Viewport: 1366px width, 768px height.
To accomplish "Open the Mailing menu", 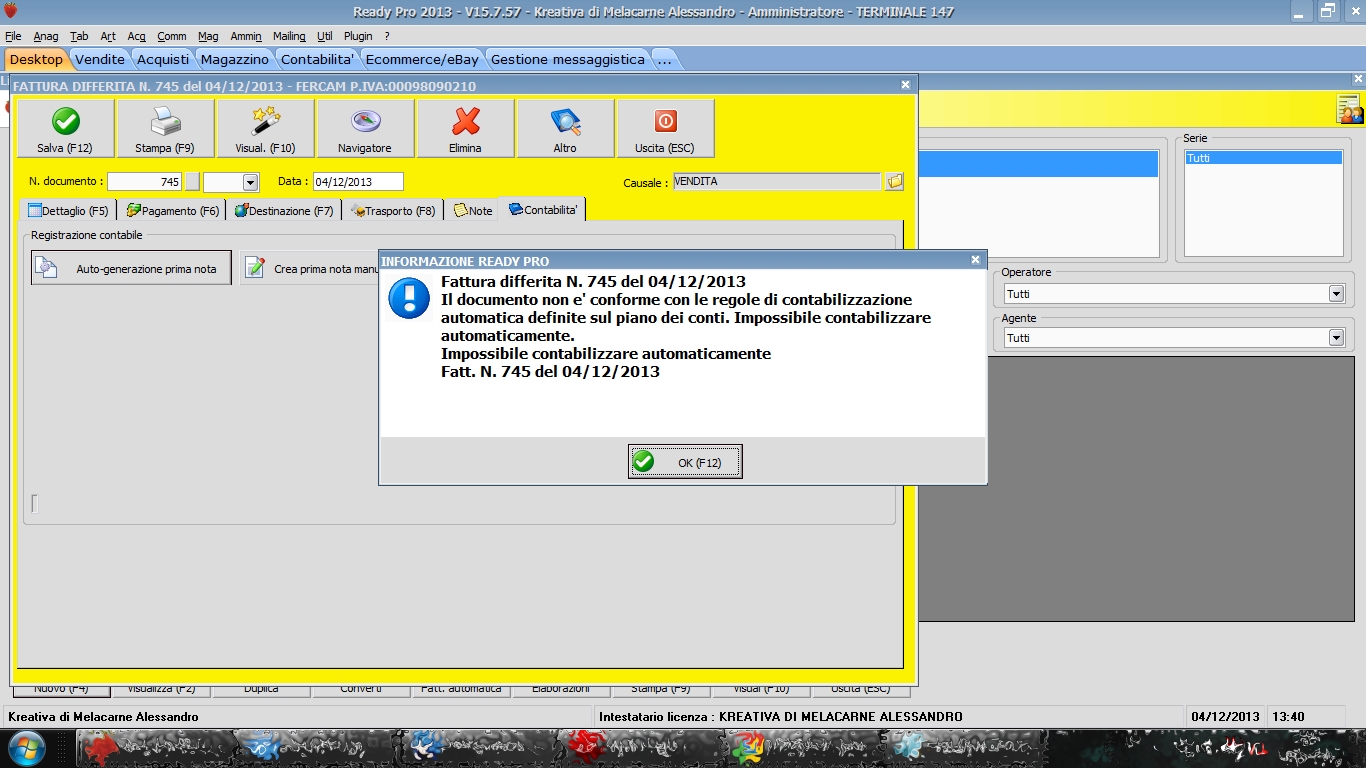I will pyautogui.click(x=289, y=36).
